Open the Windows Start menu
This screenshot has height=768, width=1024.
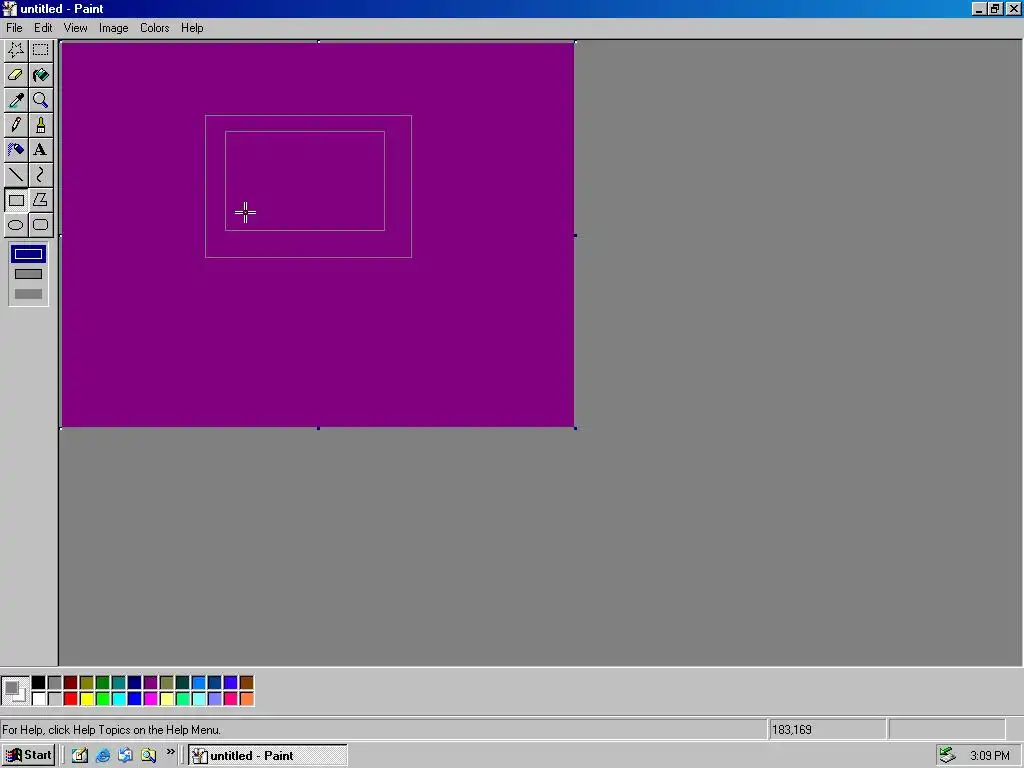[29, 756]
